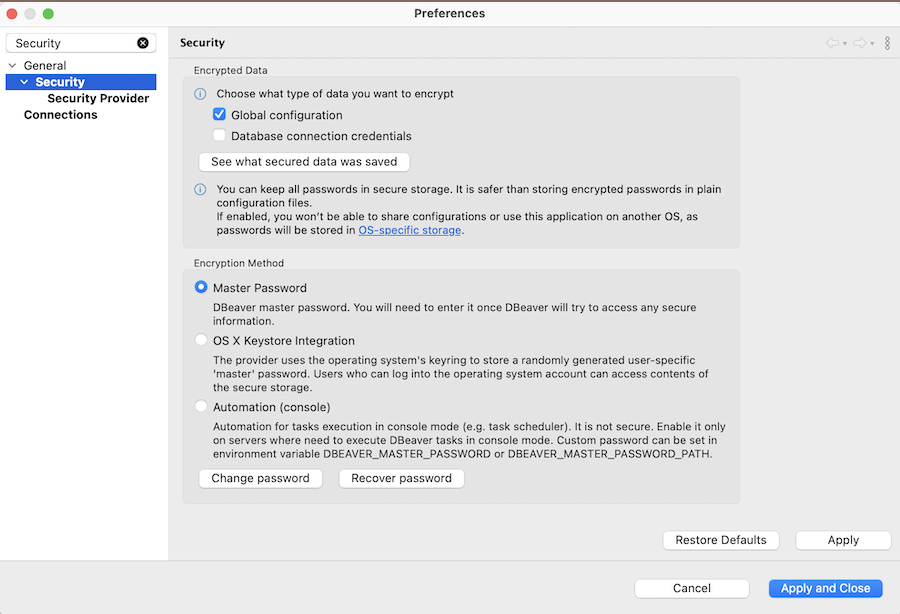
Task: Open the Security Provider preferences page
Action: [x=98, y=98]
